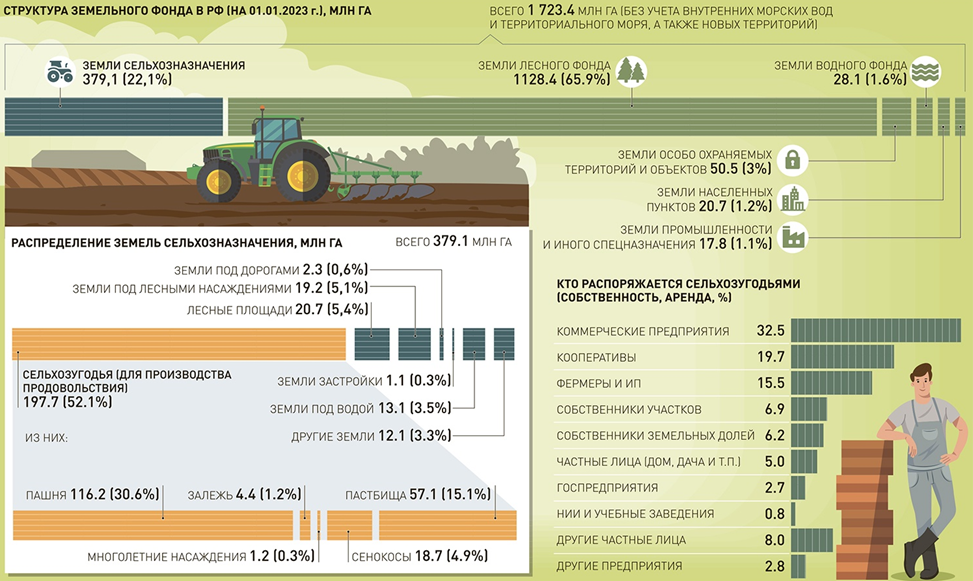Click the buildings icon for Земли населенных пунктов

point(793,198)
